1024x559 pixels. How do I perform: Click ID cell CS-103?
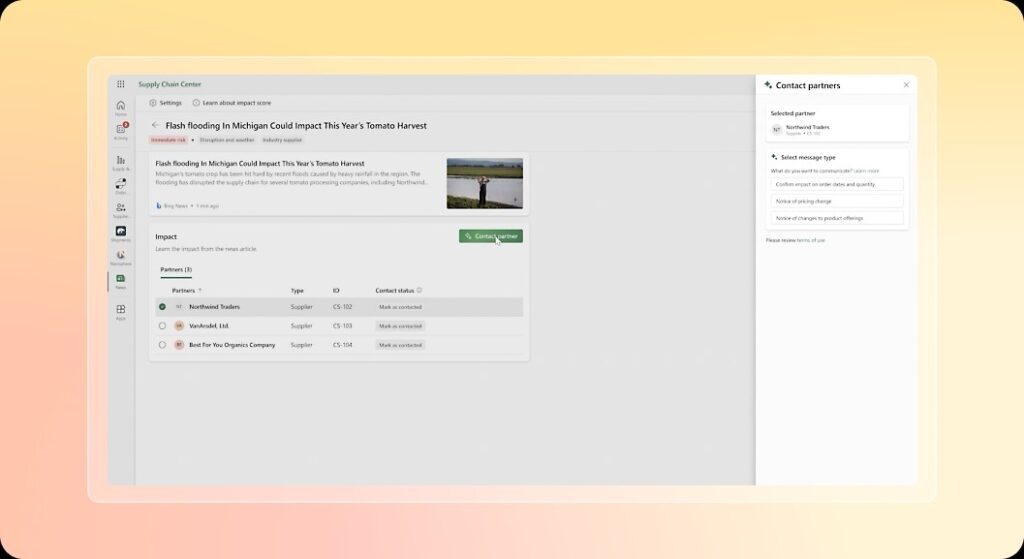[x=342, y=325]
